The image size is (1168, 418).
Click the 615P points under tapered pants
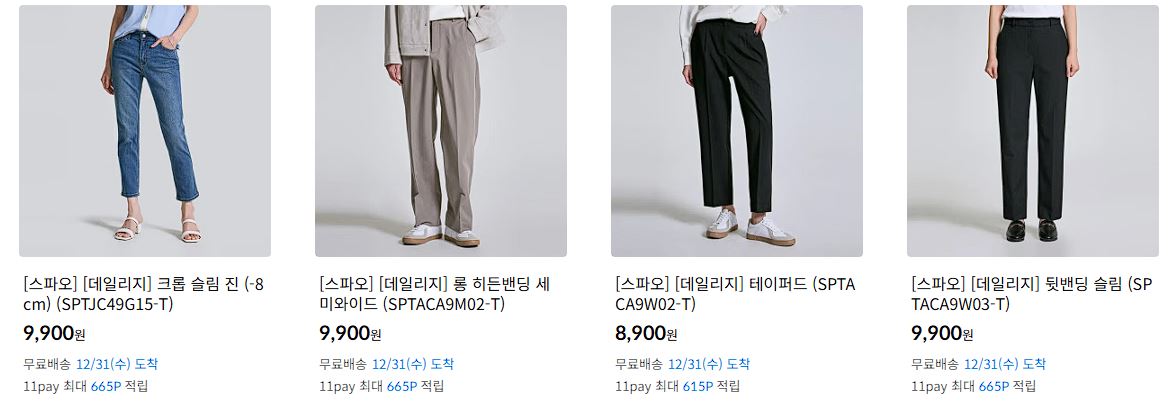point(698,386)
